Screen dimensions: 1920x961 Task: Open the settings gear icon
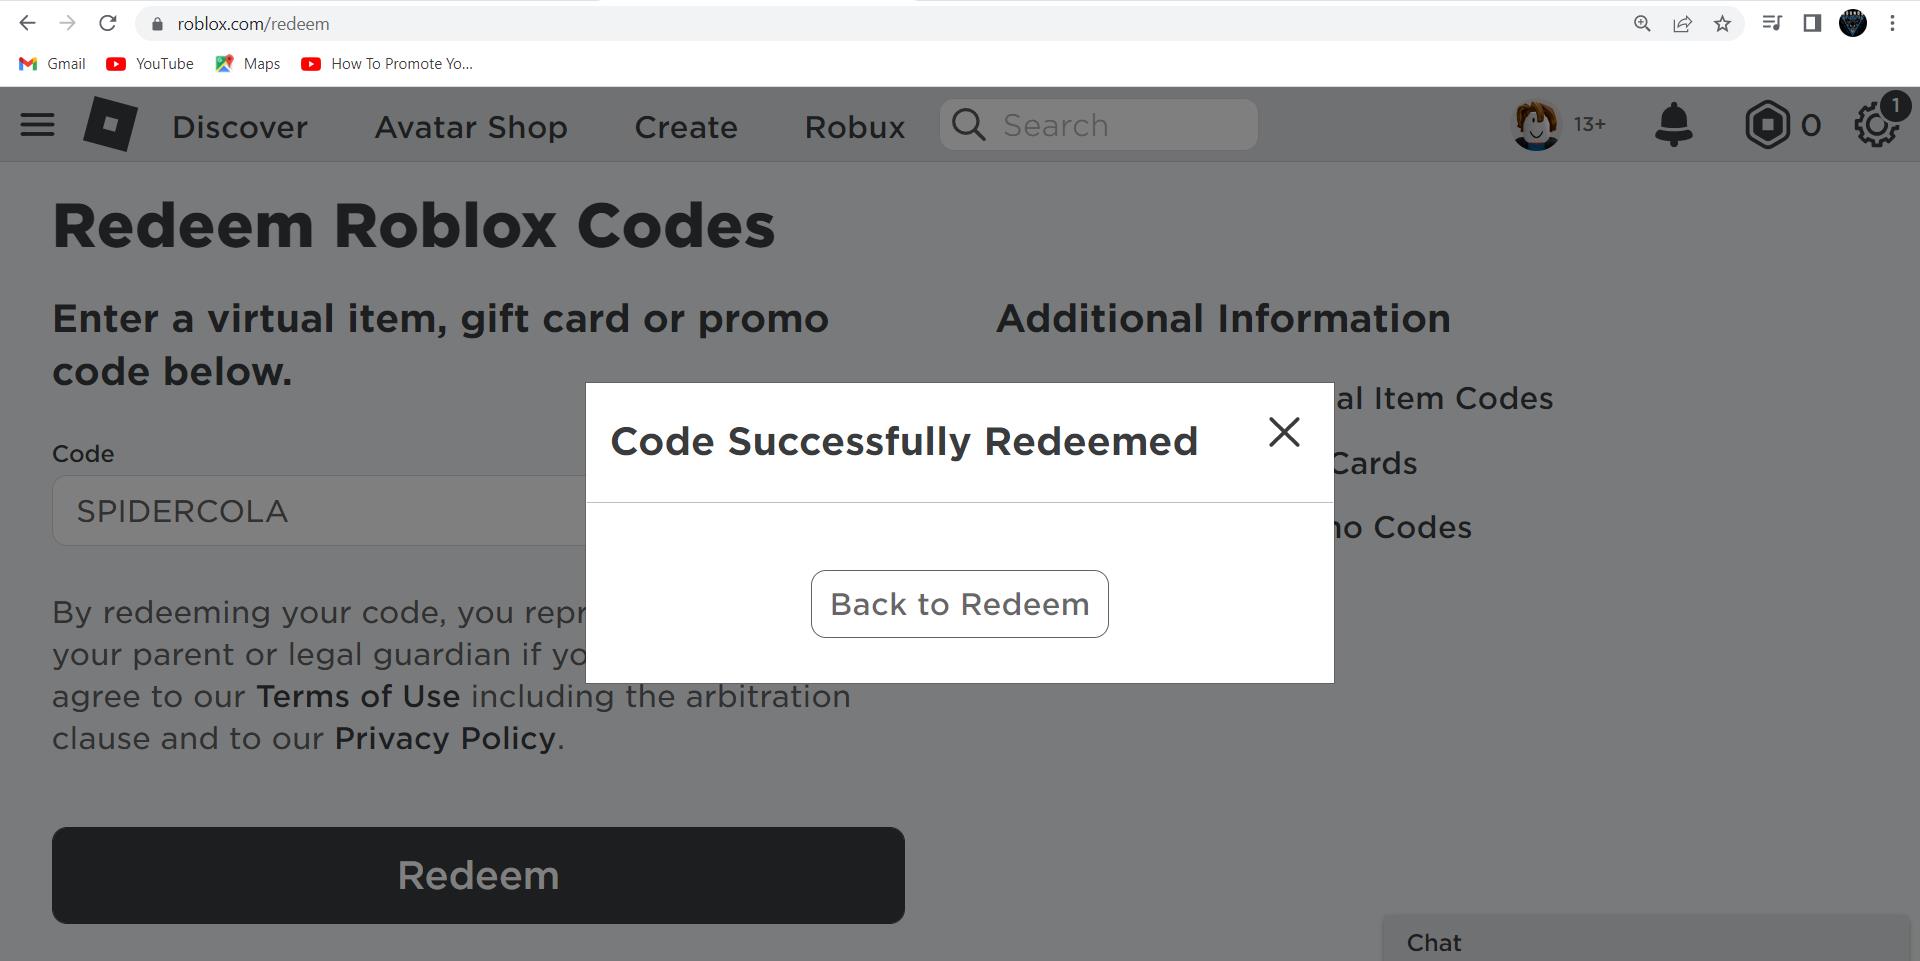(1876, 126)
